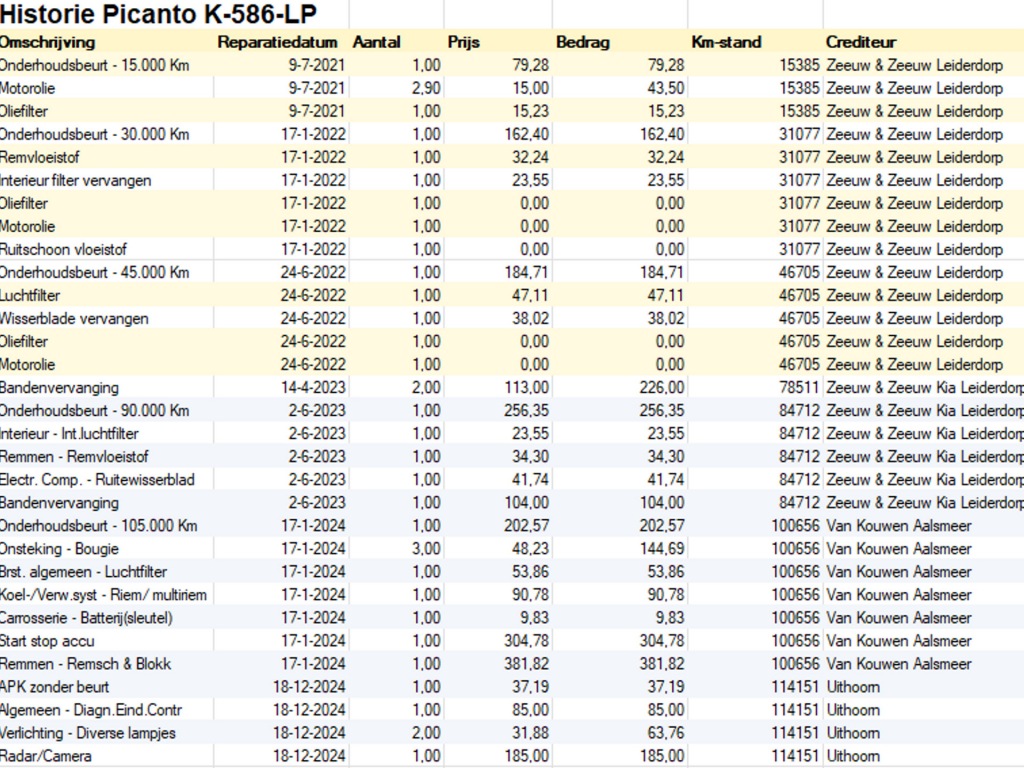Select the Wisserblade vervangen cell

[74, 319]
